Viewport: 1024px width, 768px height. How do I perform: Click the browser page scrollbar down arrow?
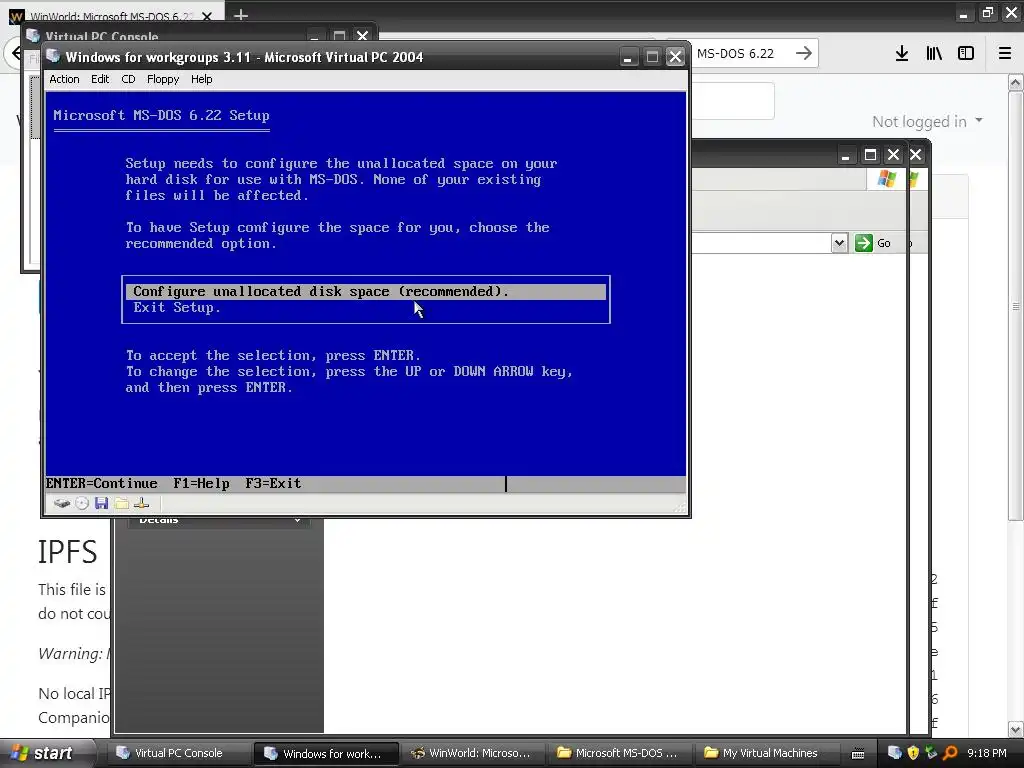[x=1016, y=729]
